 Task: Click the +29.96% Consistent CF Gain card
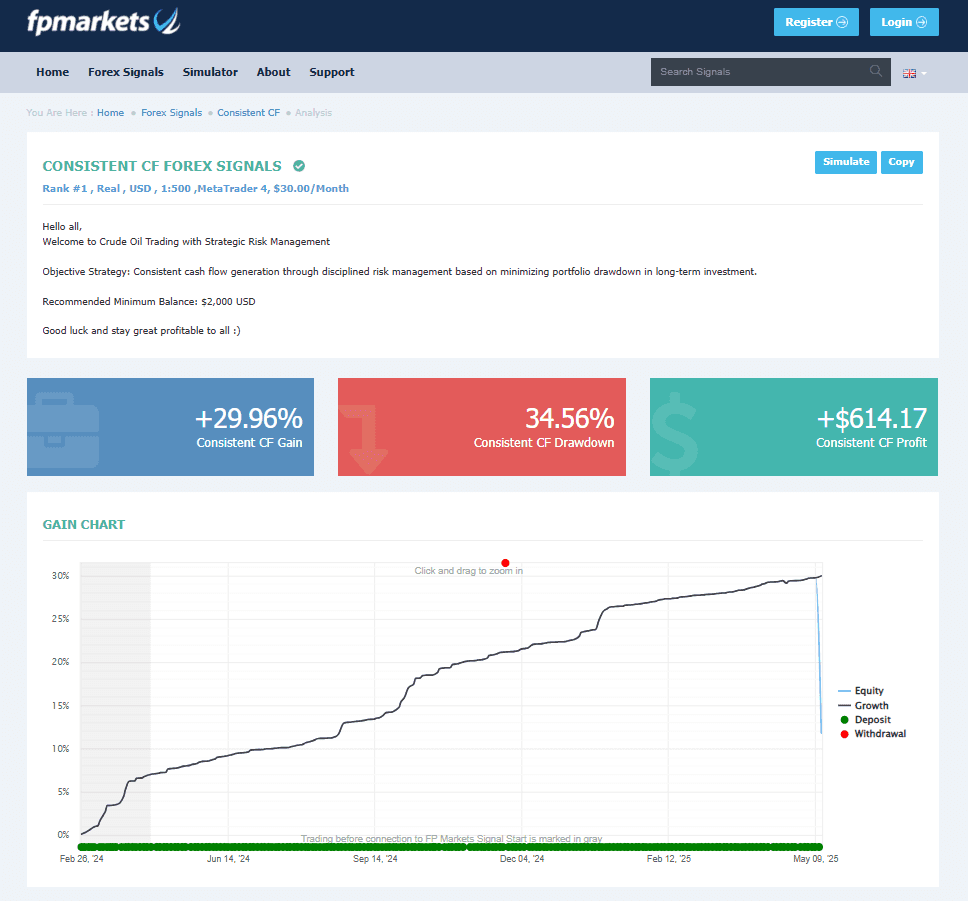170,427
